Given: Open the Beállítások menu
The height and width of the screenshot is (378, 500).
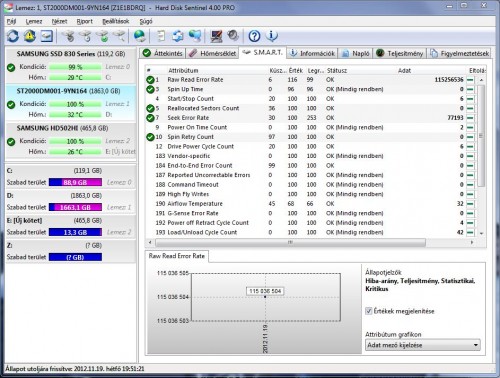Looking at the screenshot, I should click(116, 21).
